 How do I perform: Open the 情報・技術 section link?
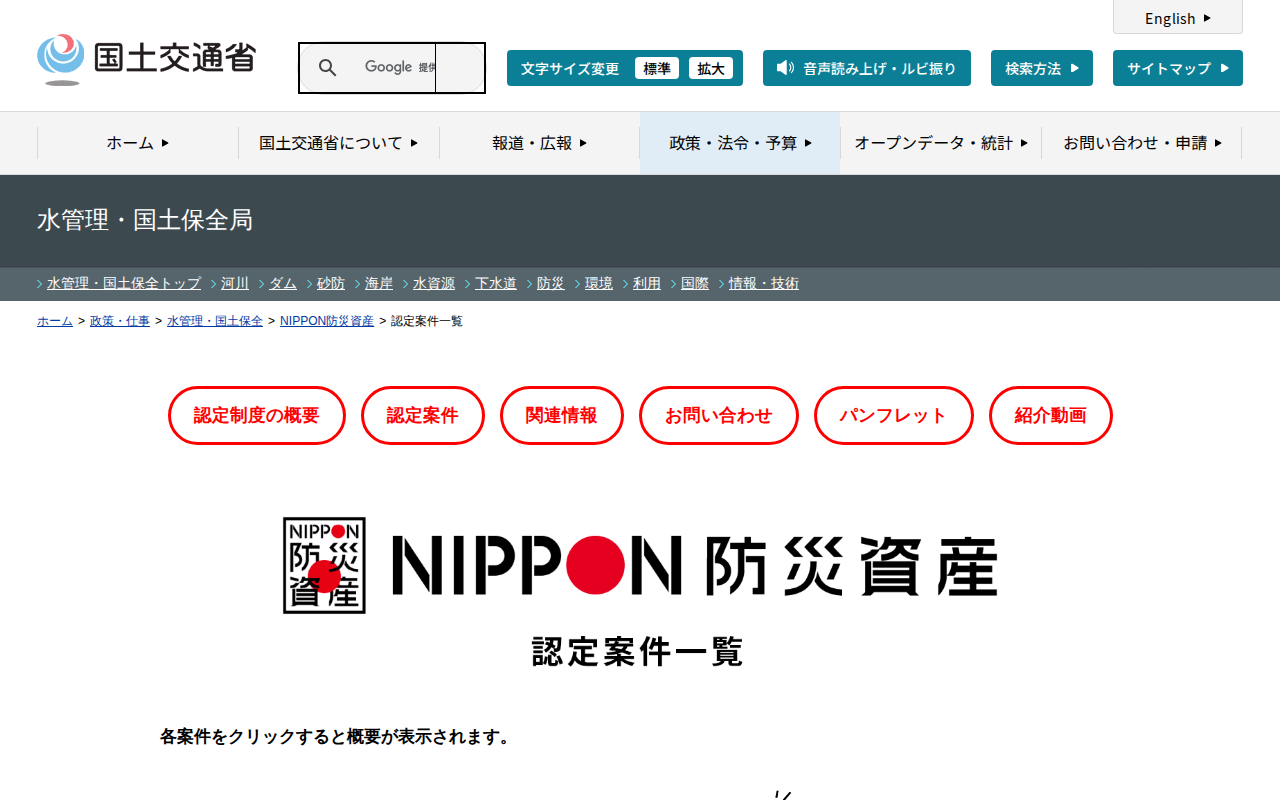[764, 283]
